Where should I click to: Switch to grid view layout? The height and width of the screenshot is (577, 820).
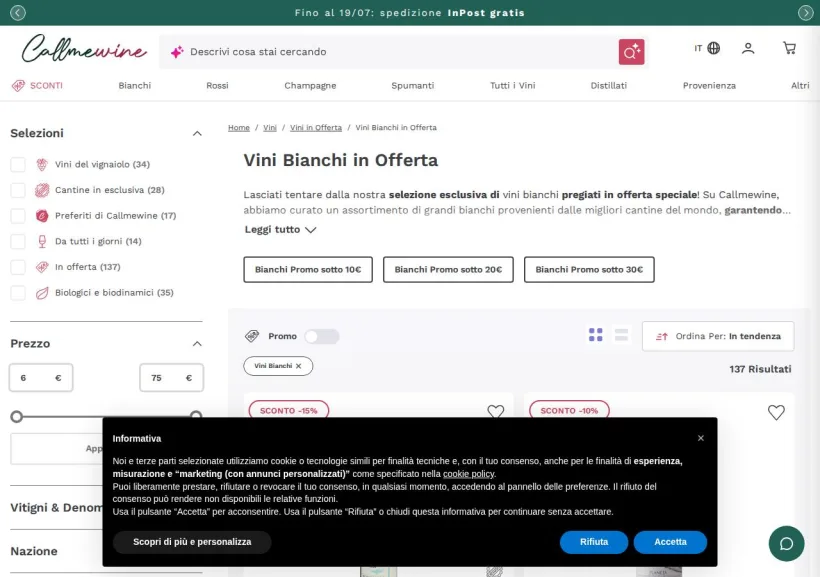pyautogui.click(x=595, y=335)
